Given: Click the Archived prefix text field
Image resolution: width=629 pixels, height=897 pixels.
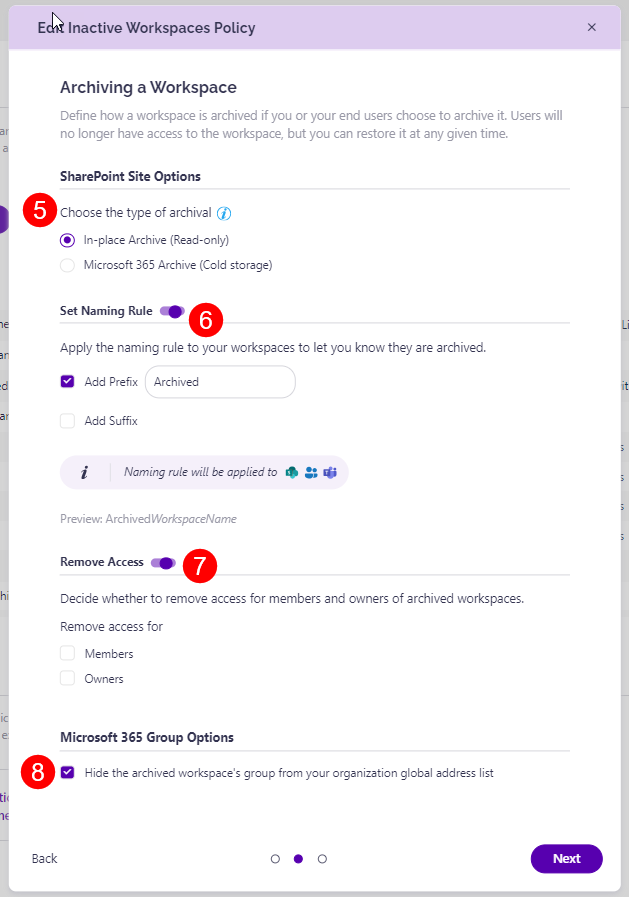Looking at the screenshot, I should coord(219,381).
